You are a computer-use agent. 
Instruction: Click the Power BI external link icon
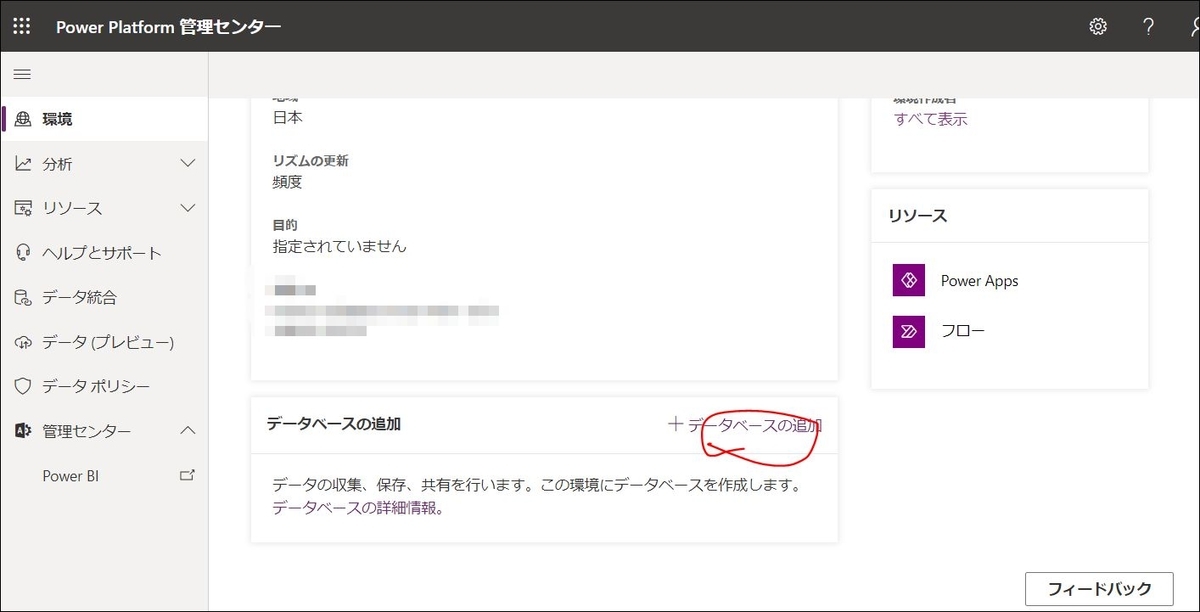point(186,475)
